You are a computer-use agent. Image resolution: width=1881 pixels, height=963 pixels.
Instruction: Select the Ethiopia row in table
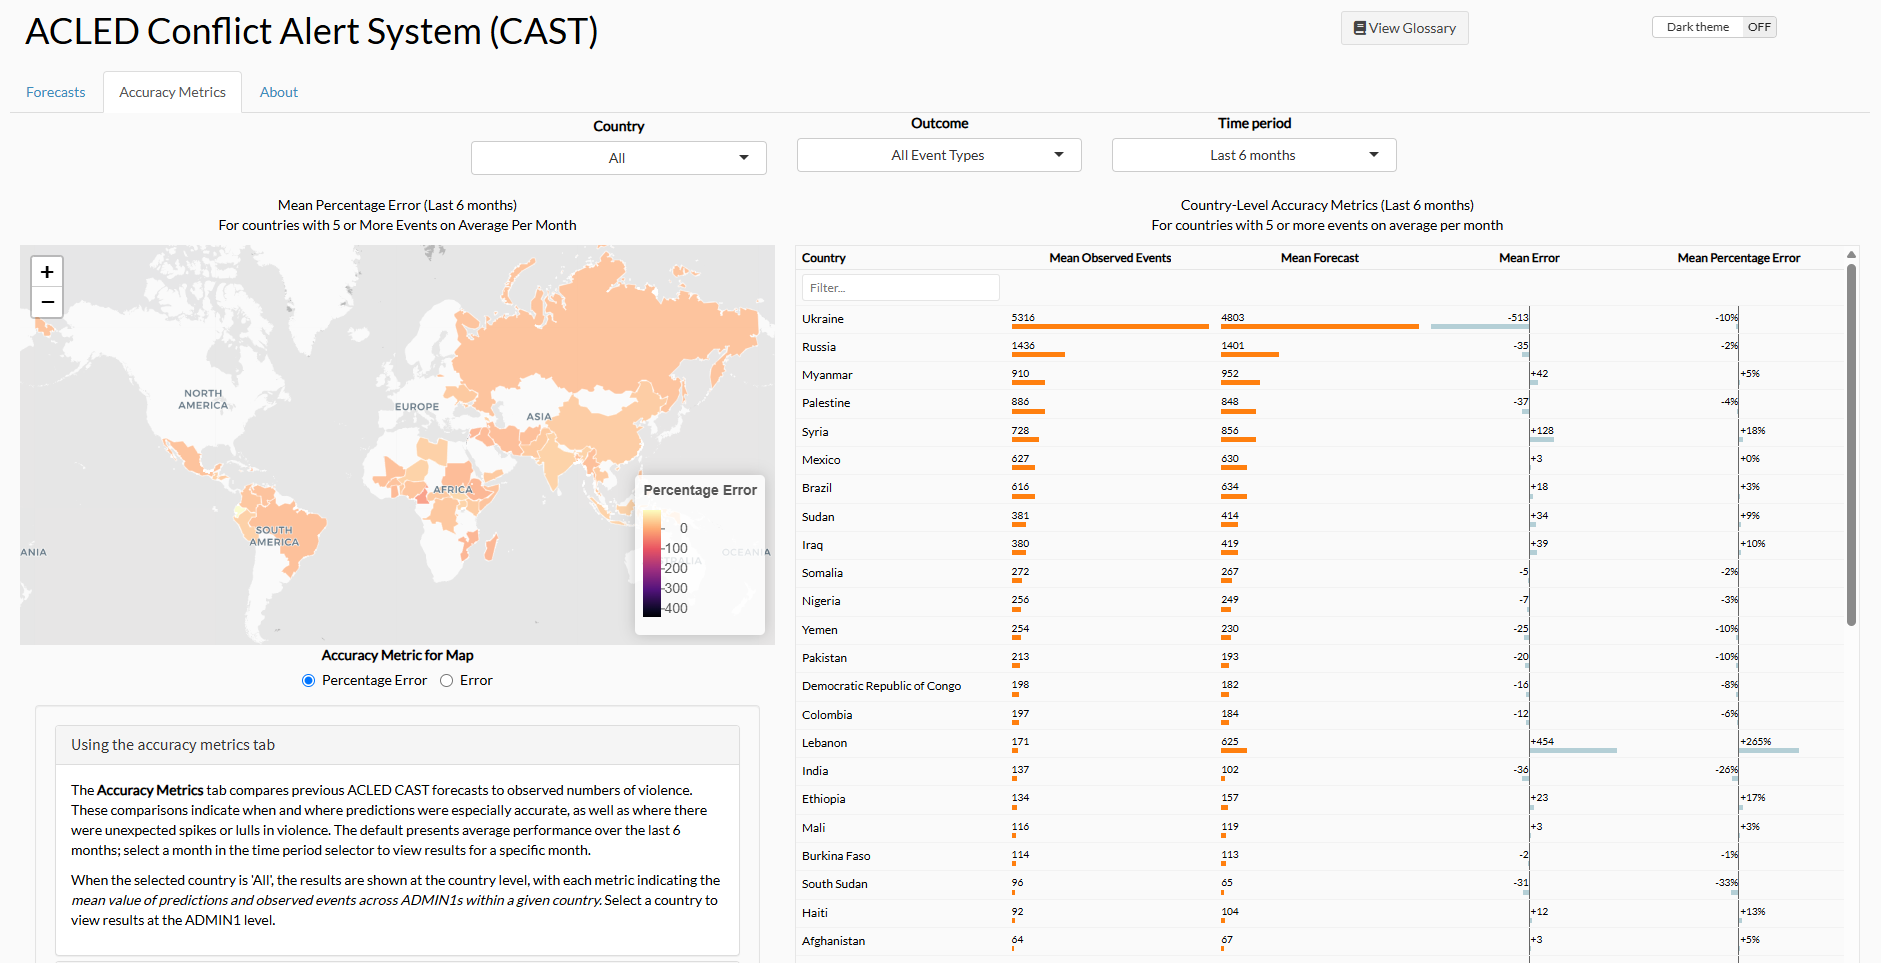click(1320, 799)
